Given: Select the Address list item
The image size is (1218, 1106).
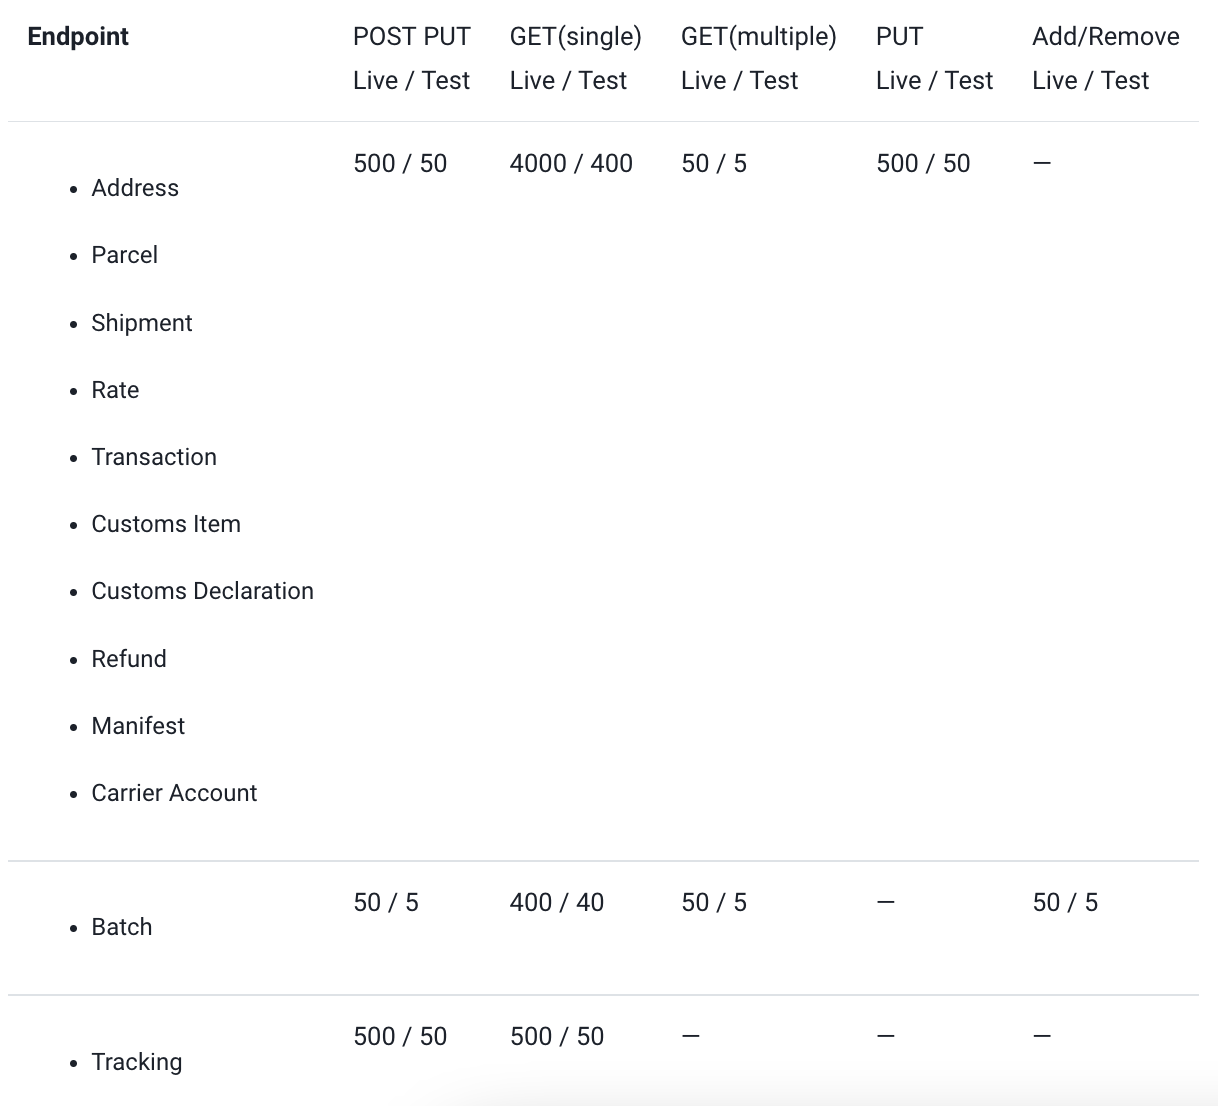Looking at the screenshot, I should [135, 188].
